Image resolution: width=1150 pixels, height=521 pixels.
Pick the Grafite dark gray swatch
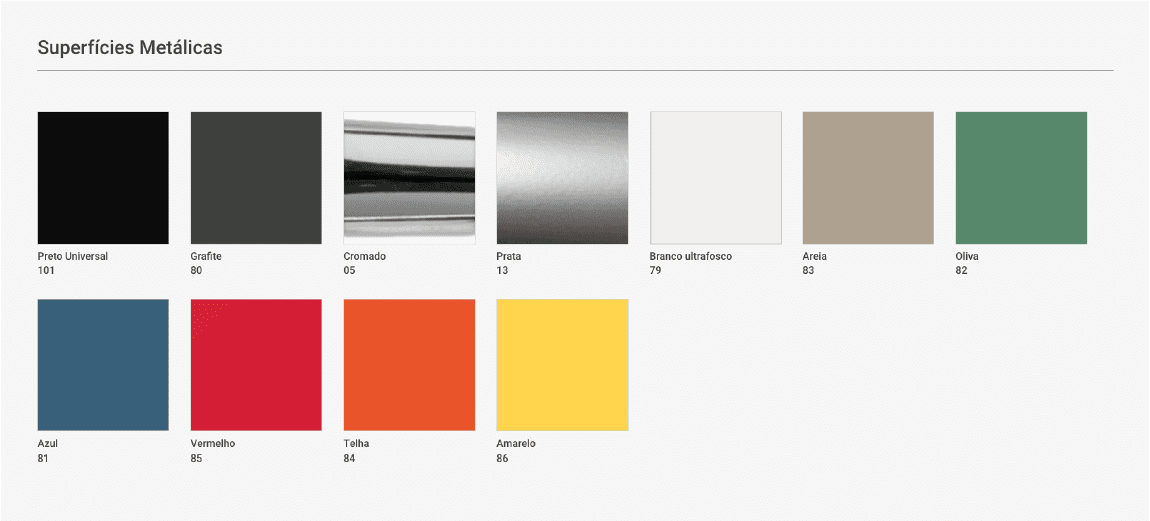tap(256, 178)
